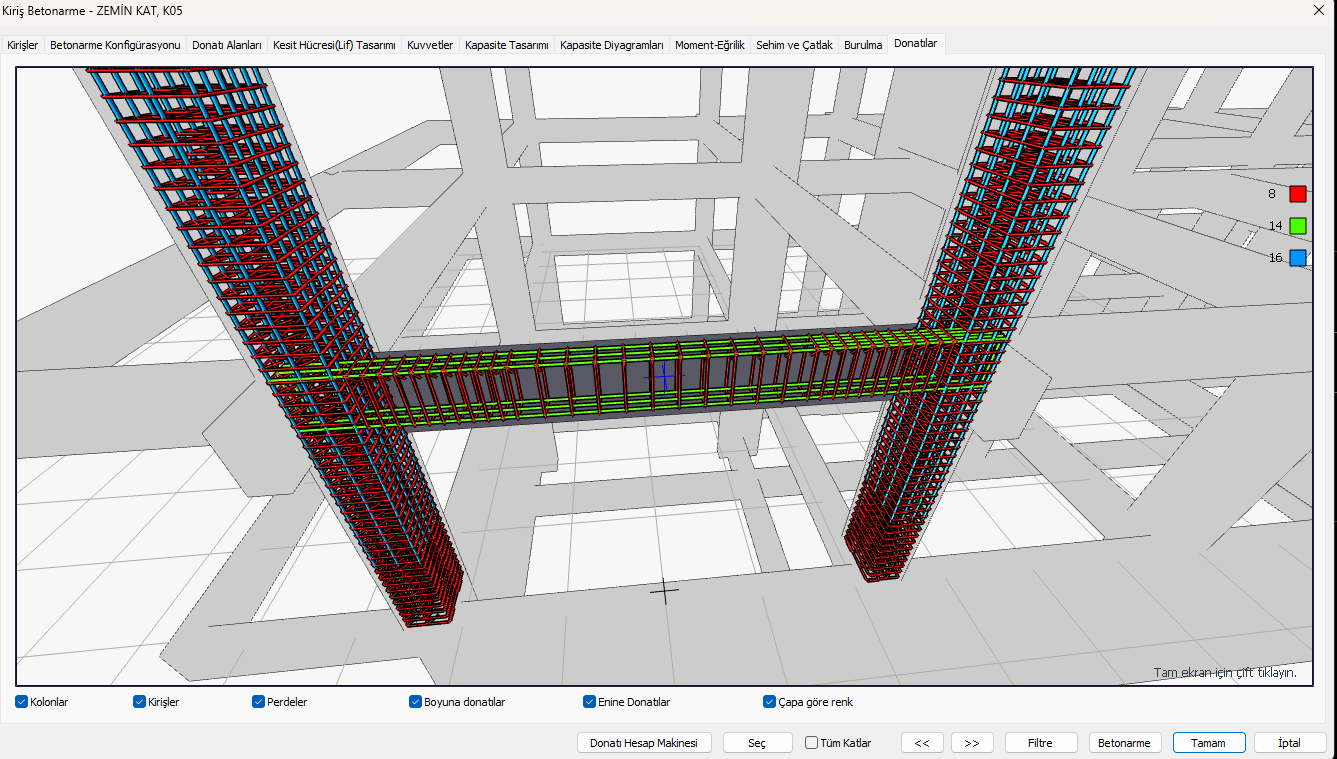Select the Moment-Eğrilik tab
Viewport: 1337px width, 759px height.
click(x=710, y=45)
